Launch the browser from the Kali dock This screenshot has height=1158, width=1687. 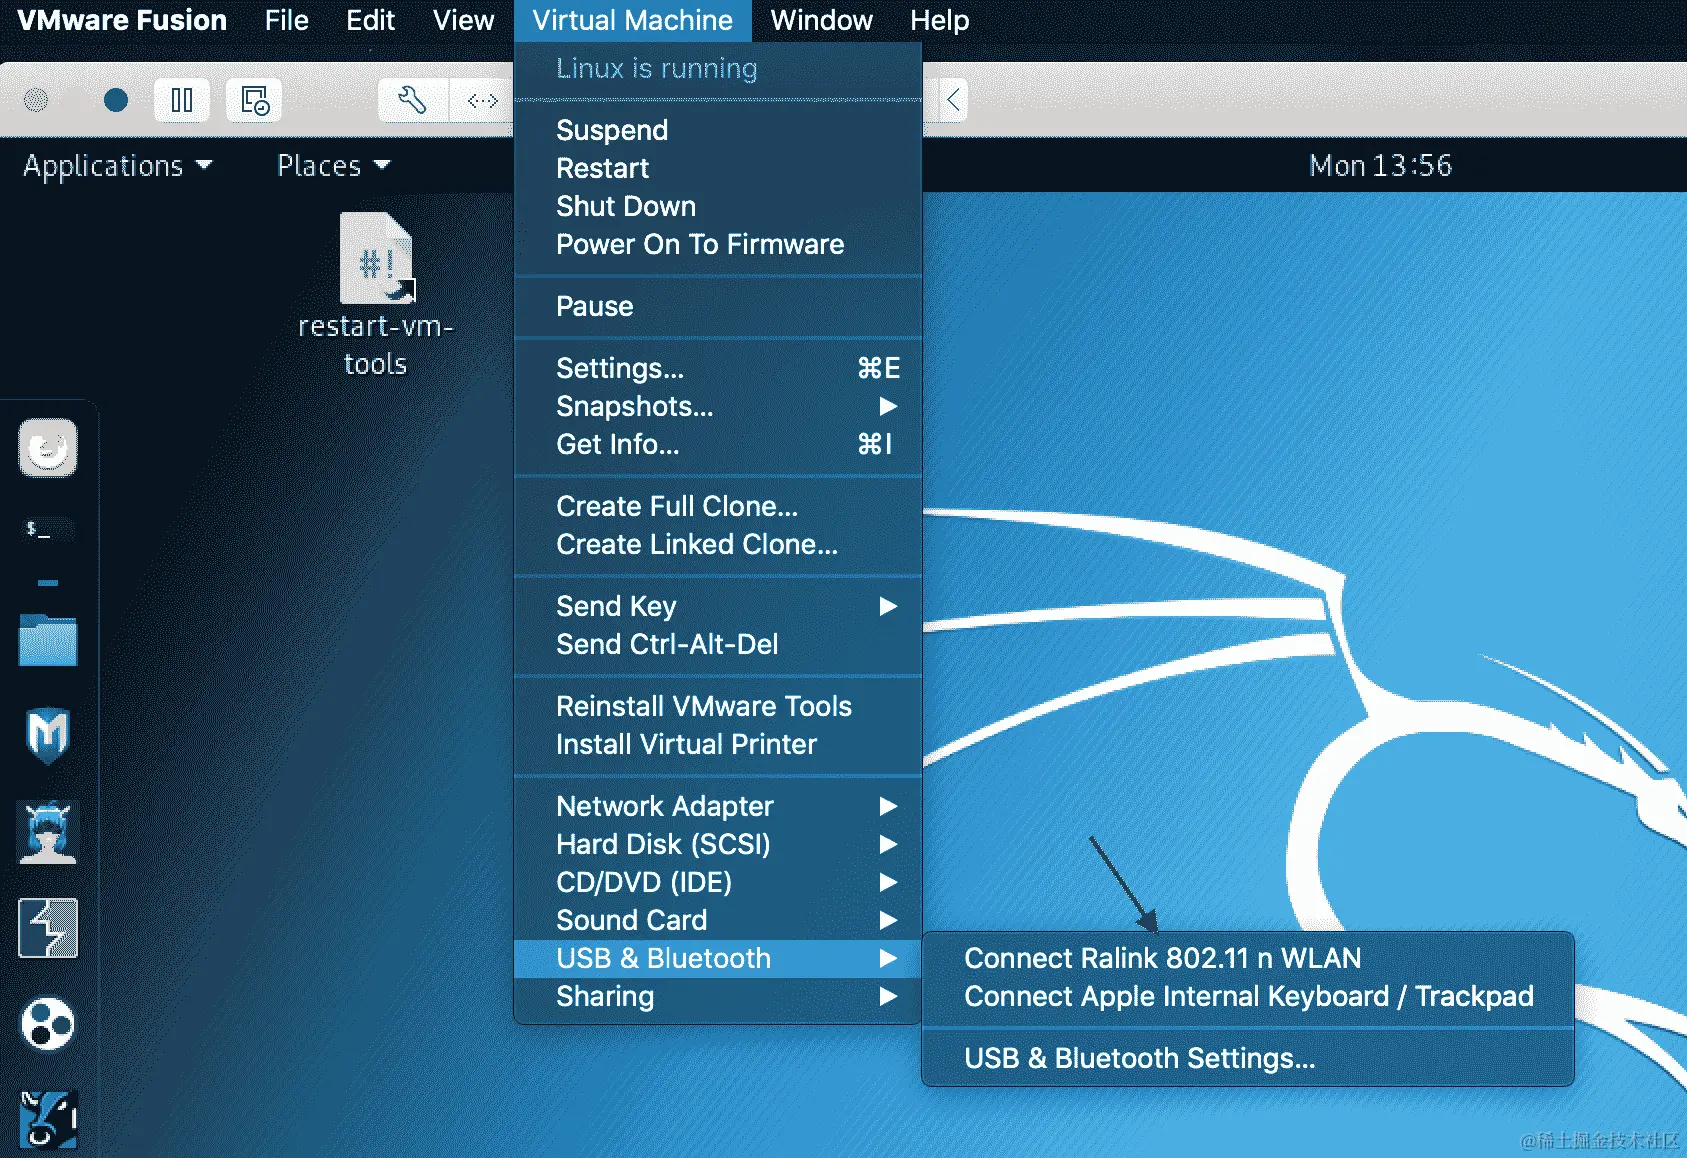(48, 448)
